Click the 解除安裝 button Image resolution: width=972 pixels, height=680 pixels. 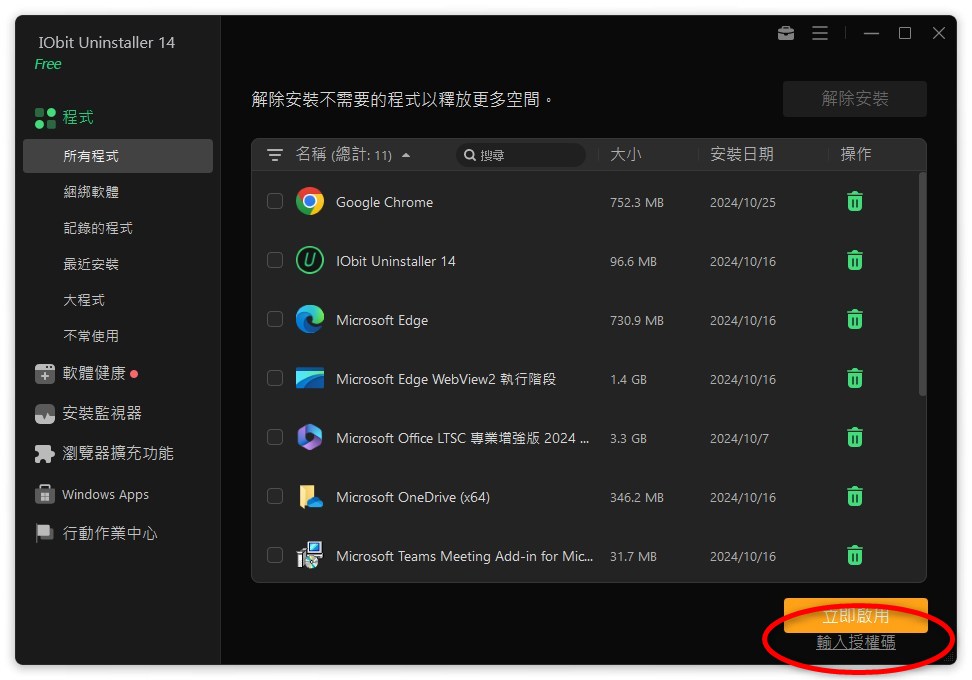(854, 99)
